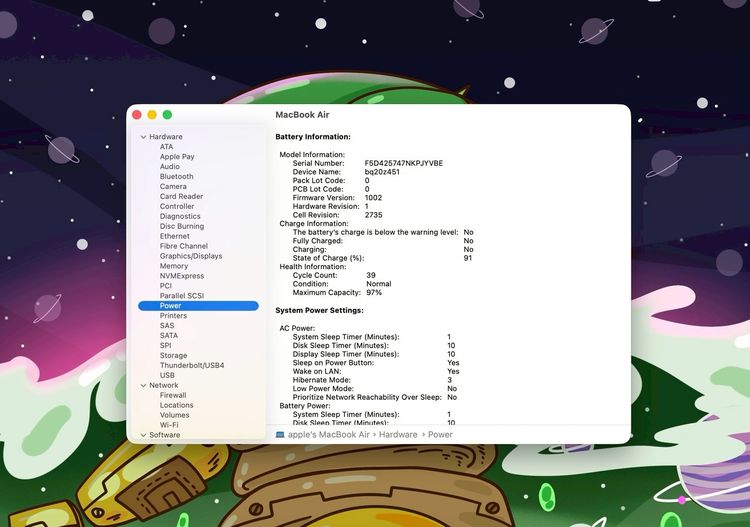Select NVMExpress in the sidebar
The width and height of the screenshot is (750, 527).
click(x=182, y=276)
